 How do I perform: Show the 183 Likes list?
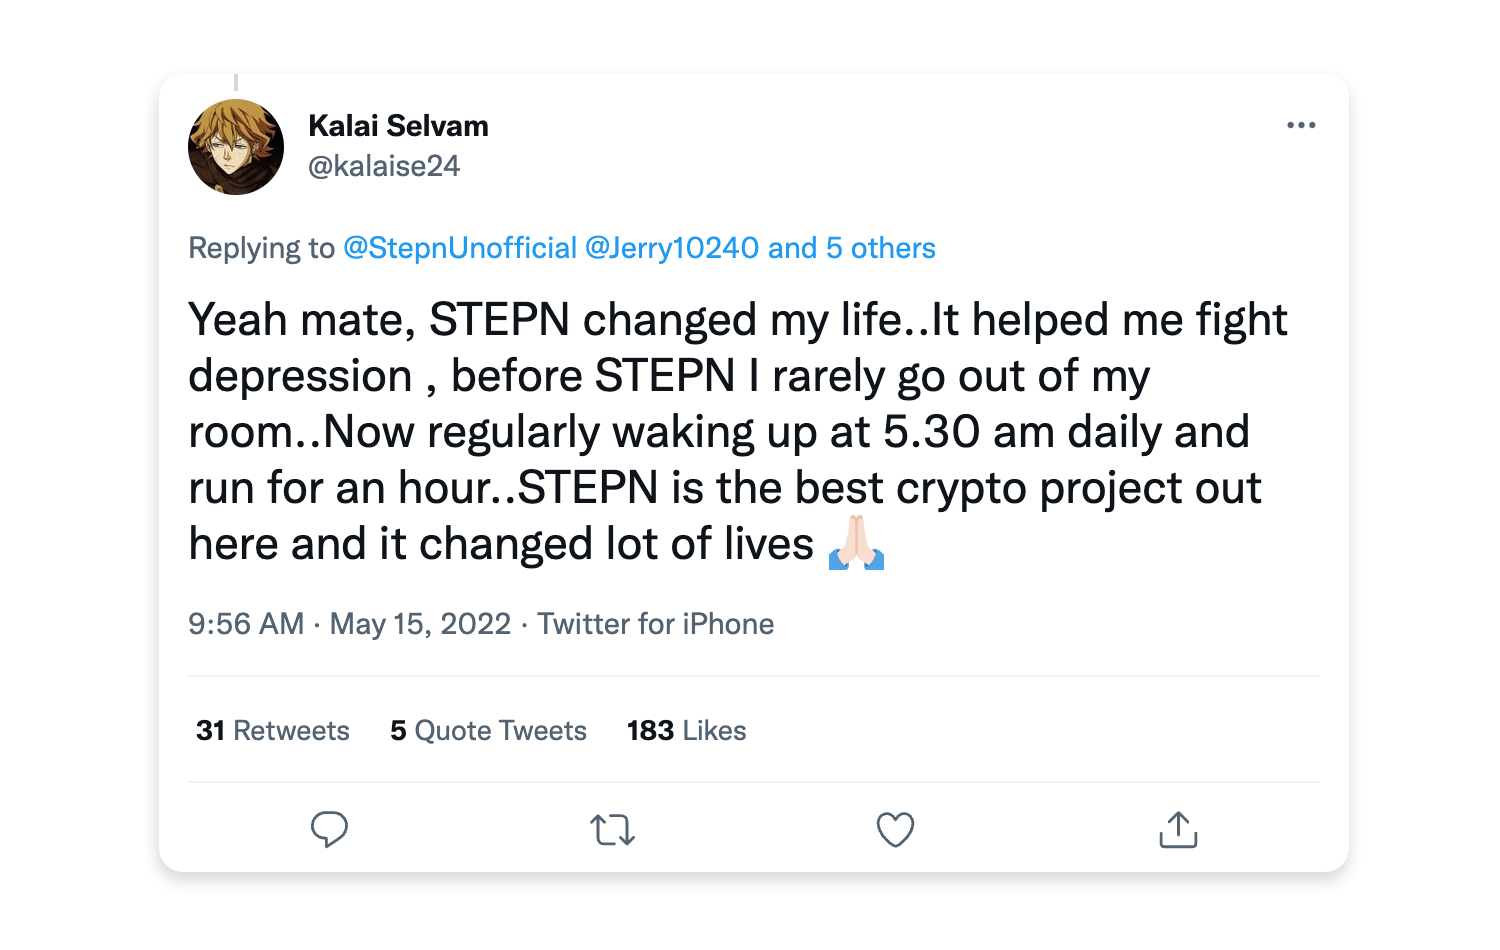point(686,731)
